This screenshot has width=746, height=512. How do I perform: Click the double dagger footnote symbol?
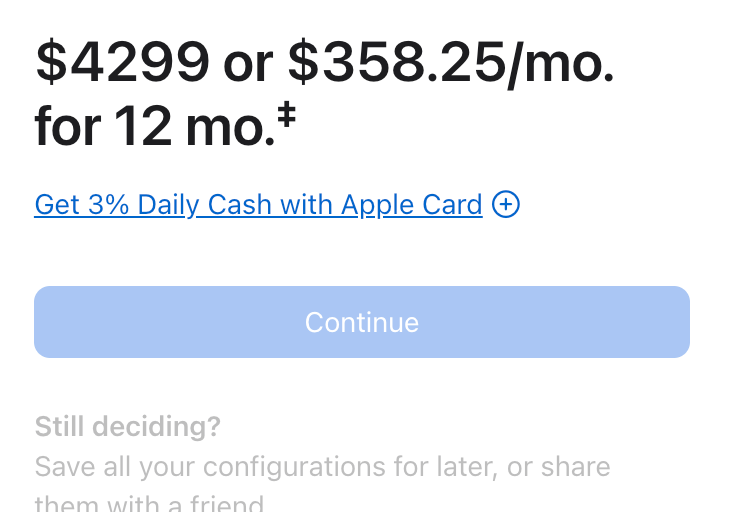click(x=287, y=117)
